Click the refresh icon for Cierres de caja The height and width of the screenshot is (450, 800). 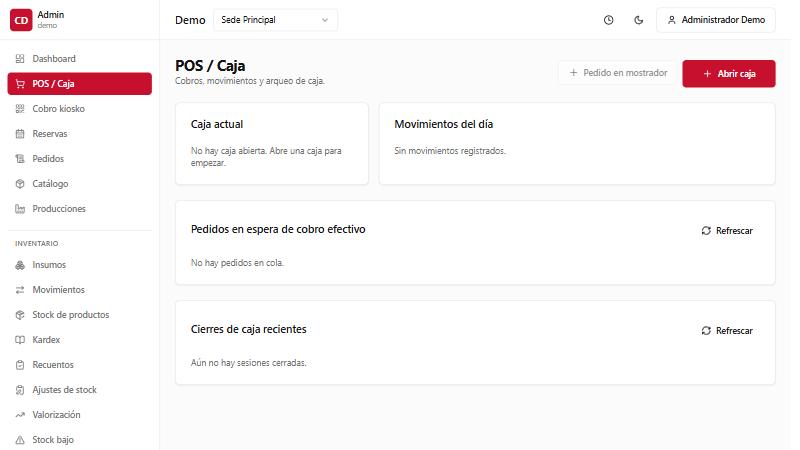(706, 331)
